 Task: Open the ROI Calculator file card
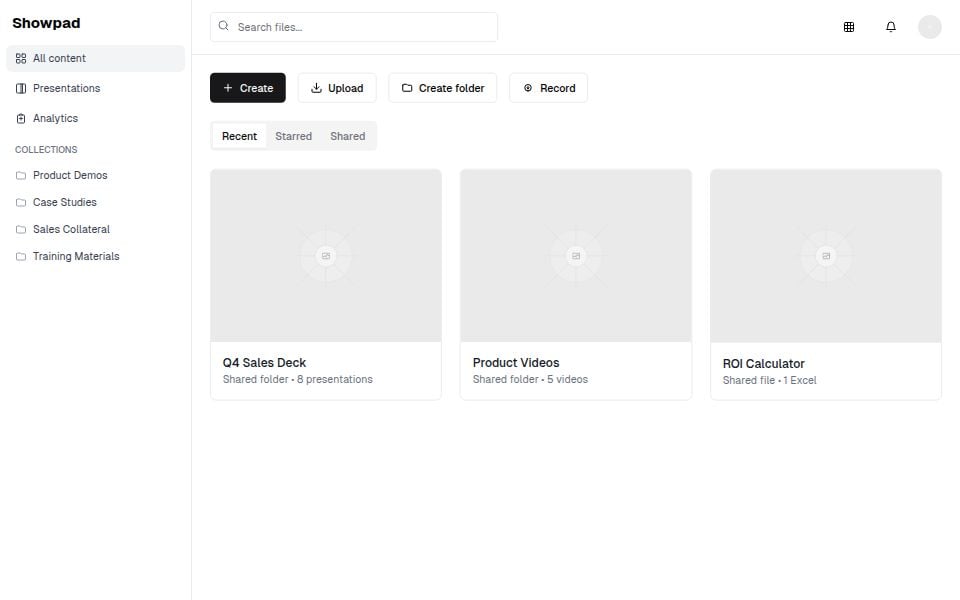(x=825, y=284)
